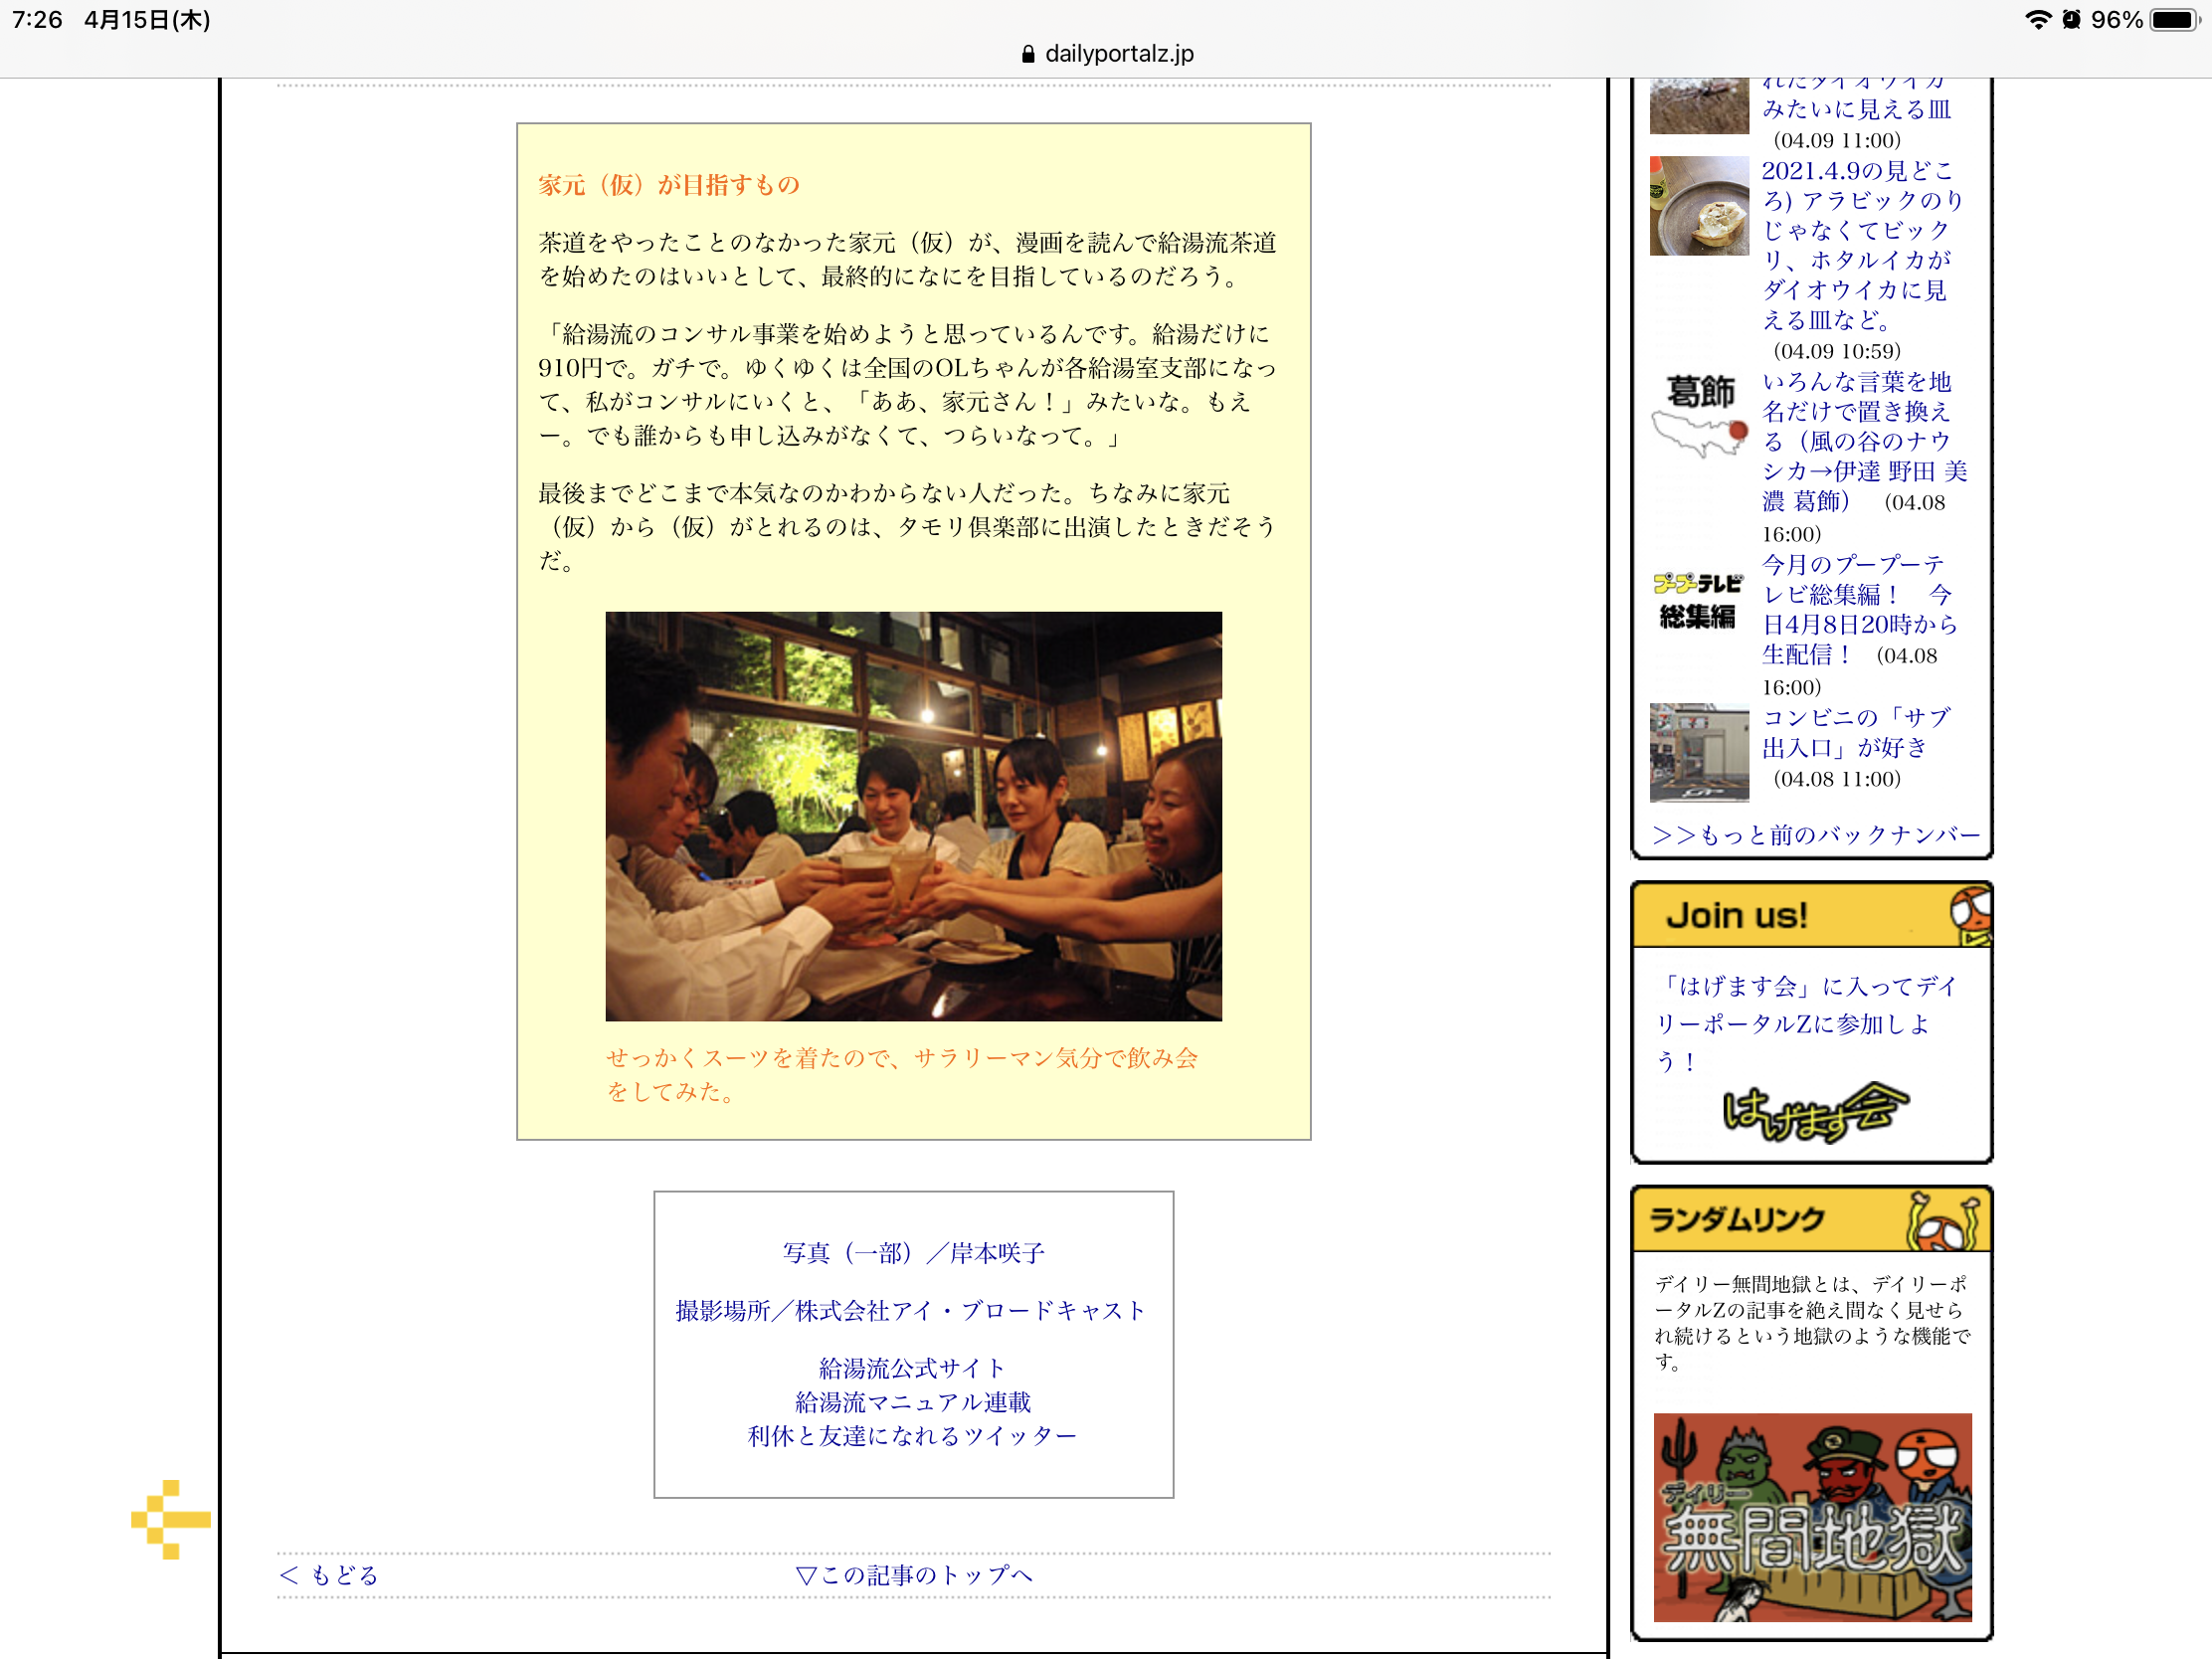This screenshot has height=1659, width=2212.
Task: Click the ＜もどる back link
Action: pyautogui.click(x=329, y=1575)
